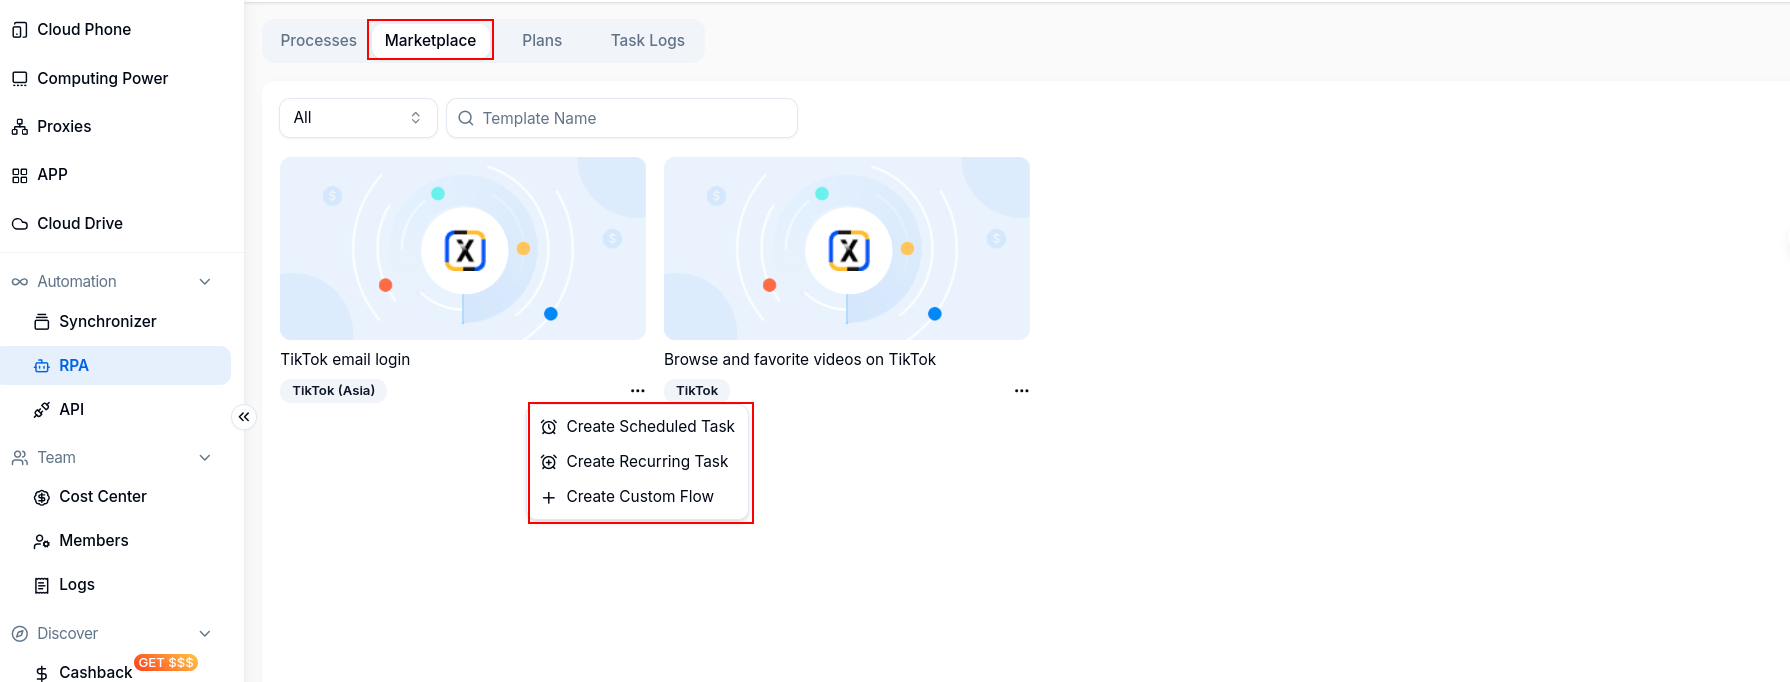The width and height of the screenshot is (1790, 682).
Task: Click the TikTok email login title
Action: [x=345, y=360]
